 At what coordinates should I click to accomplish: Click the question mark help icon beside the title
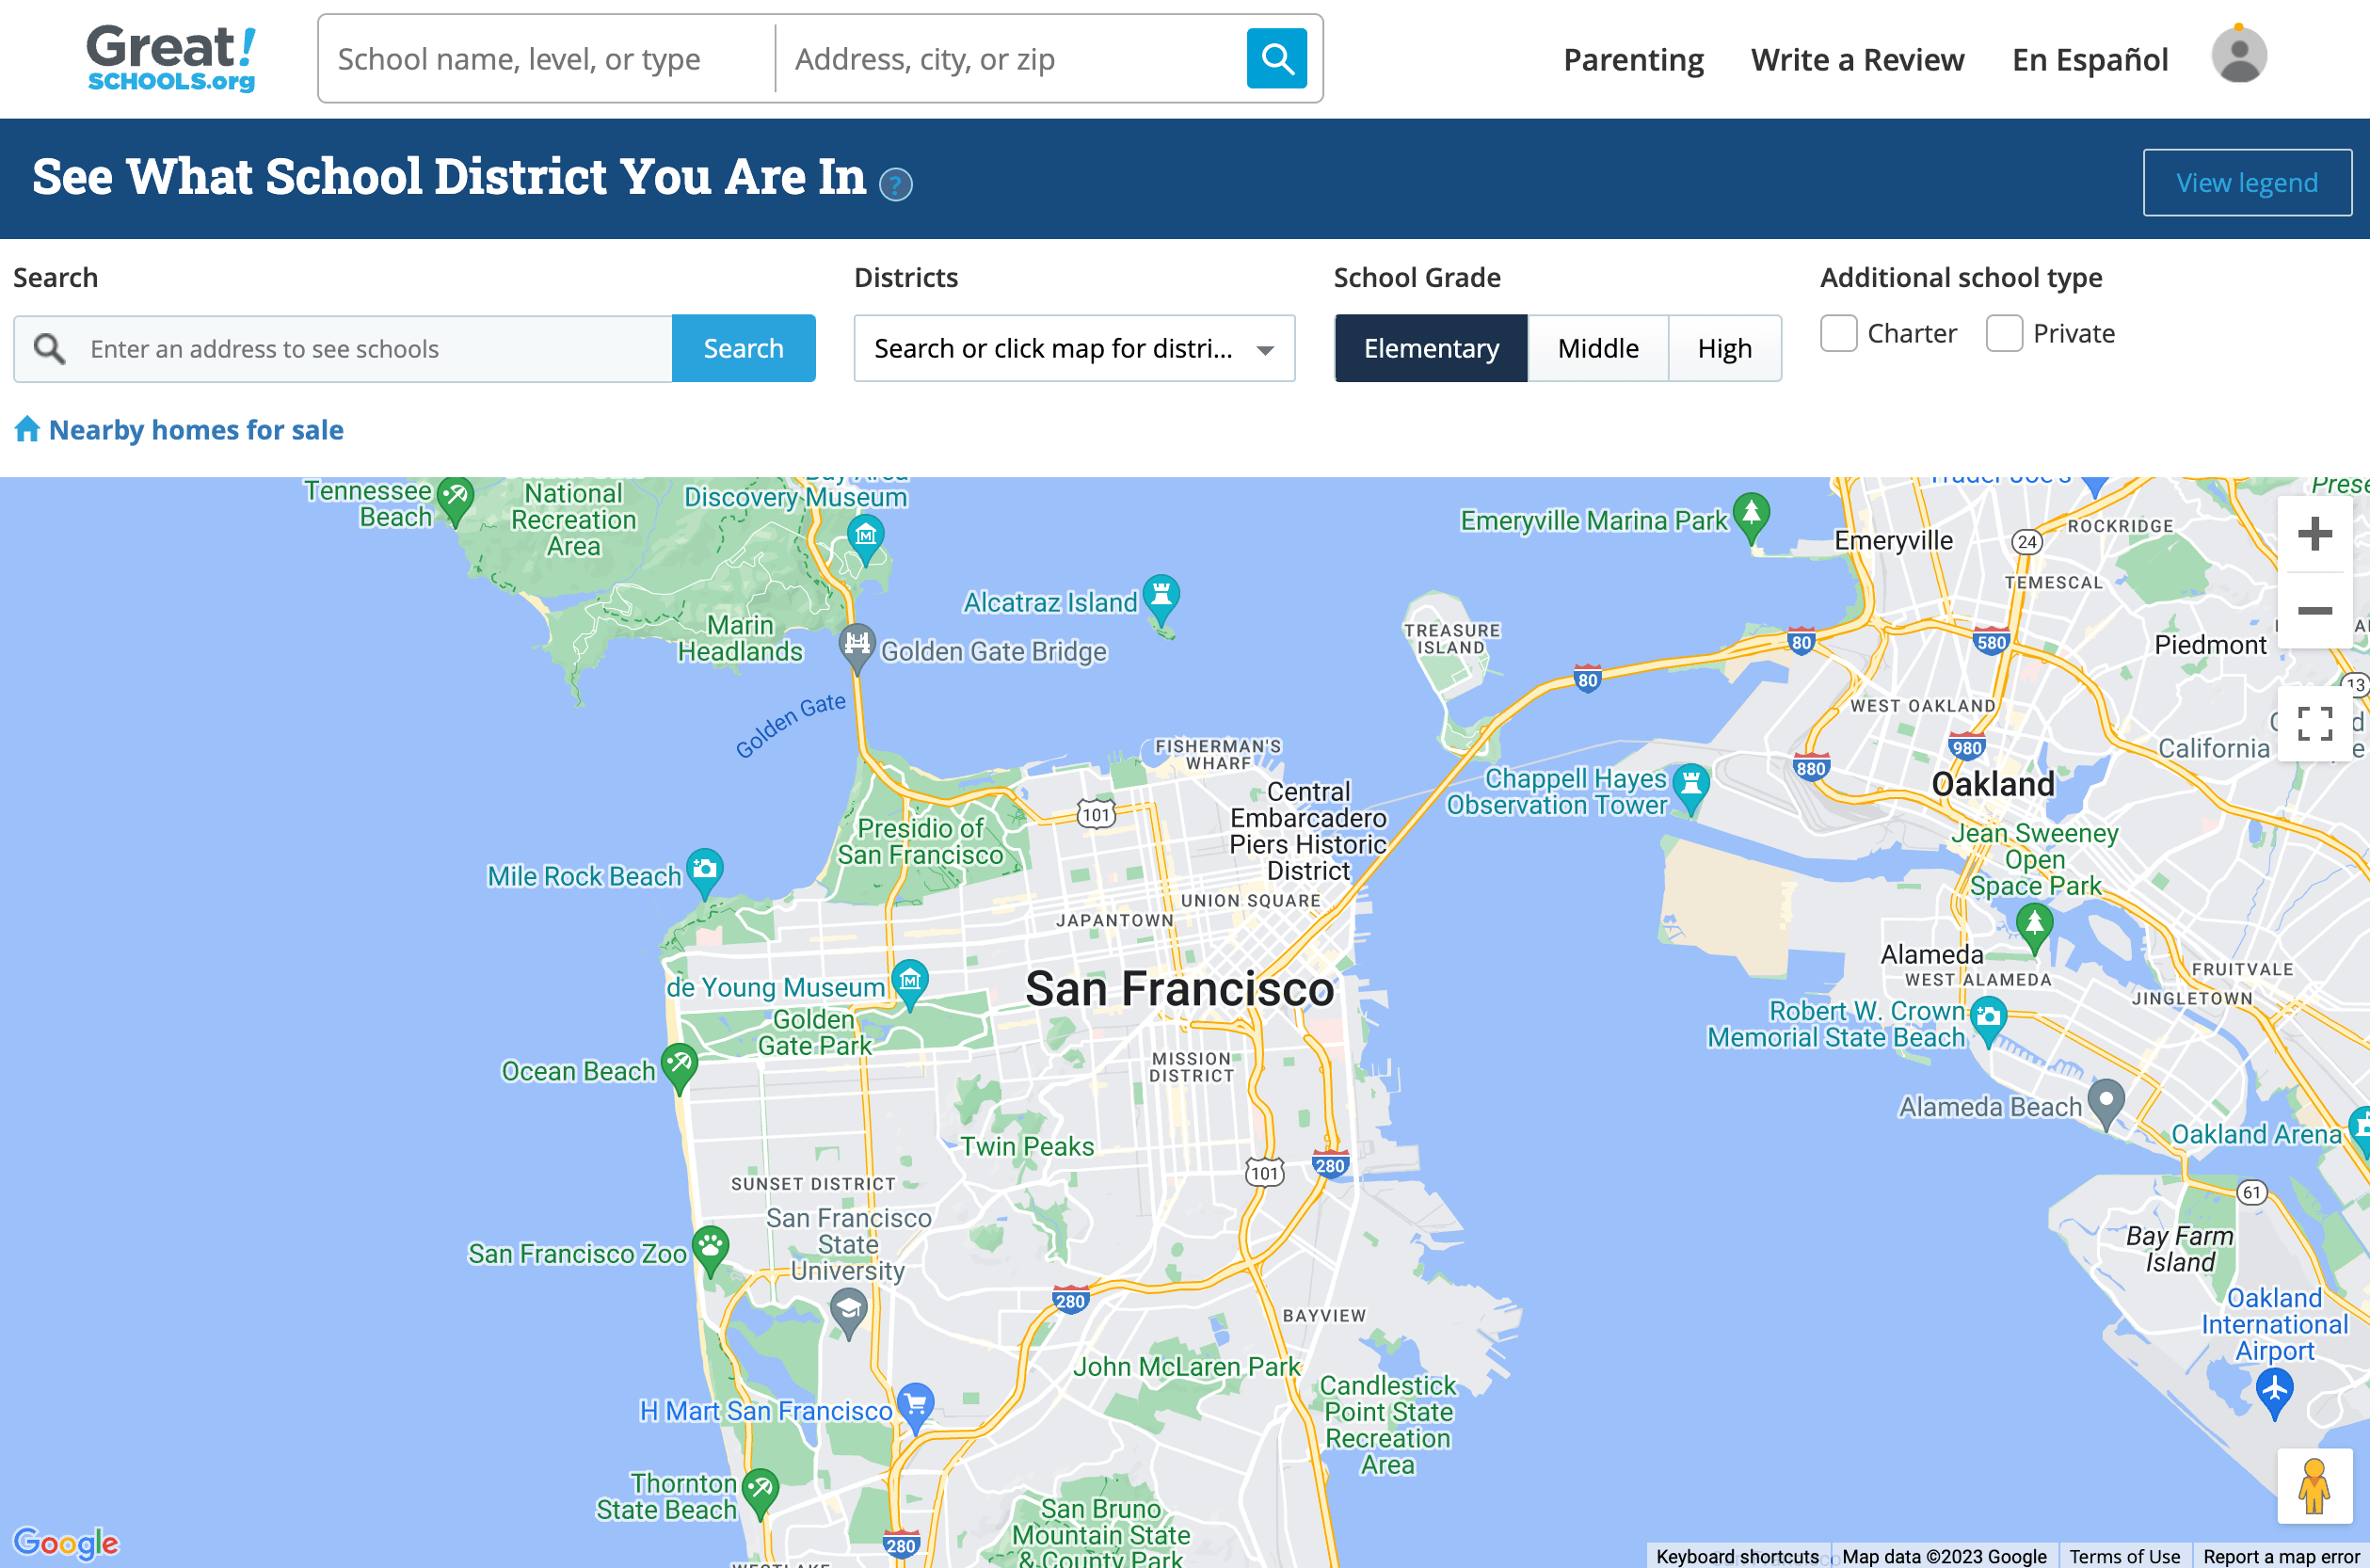[x=896, y=185]
